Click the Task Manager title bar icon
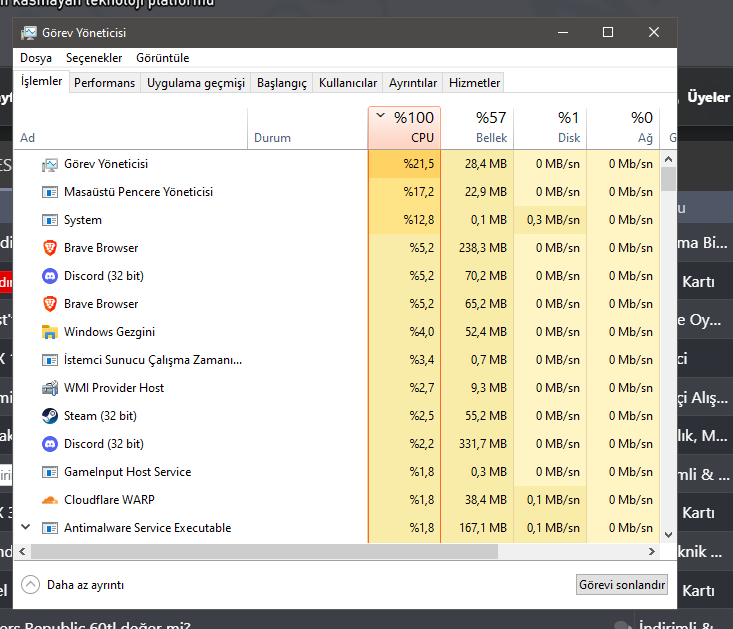 29,33
